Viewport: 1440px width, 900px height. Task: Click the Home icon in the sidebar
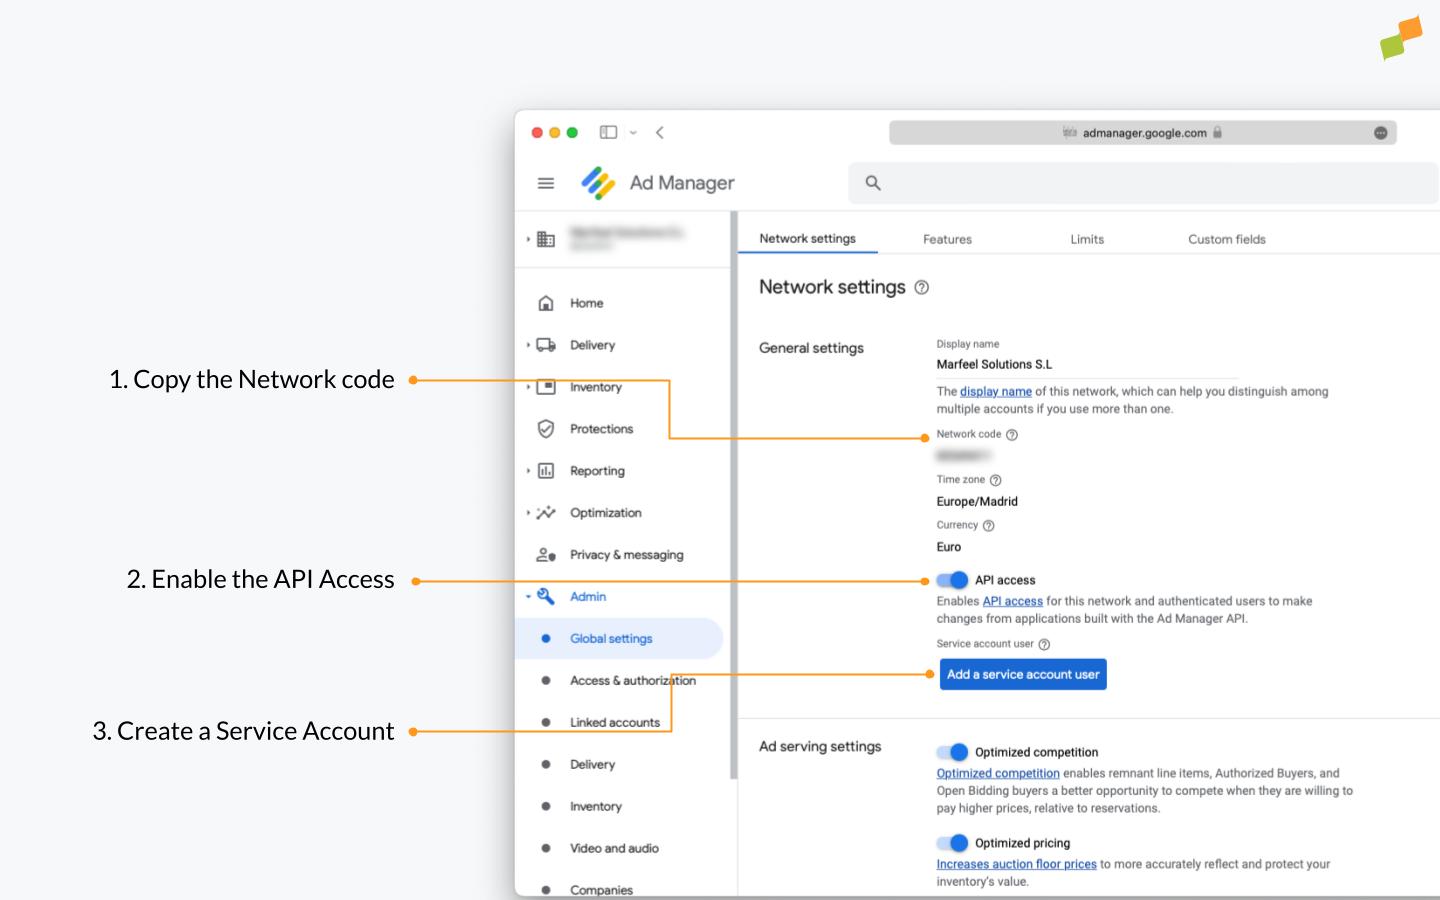pyautogui.click(x=545, y=302)
